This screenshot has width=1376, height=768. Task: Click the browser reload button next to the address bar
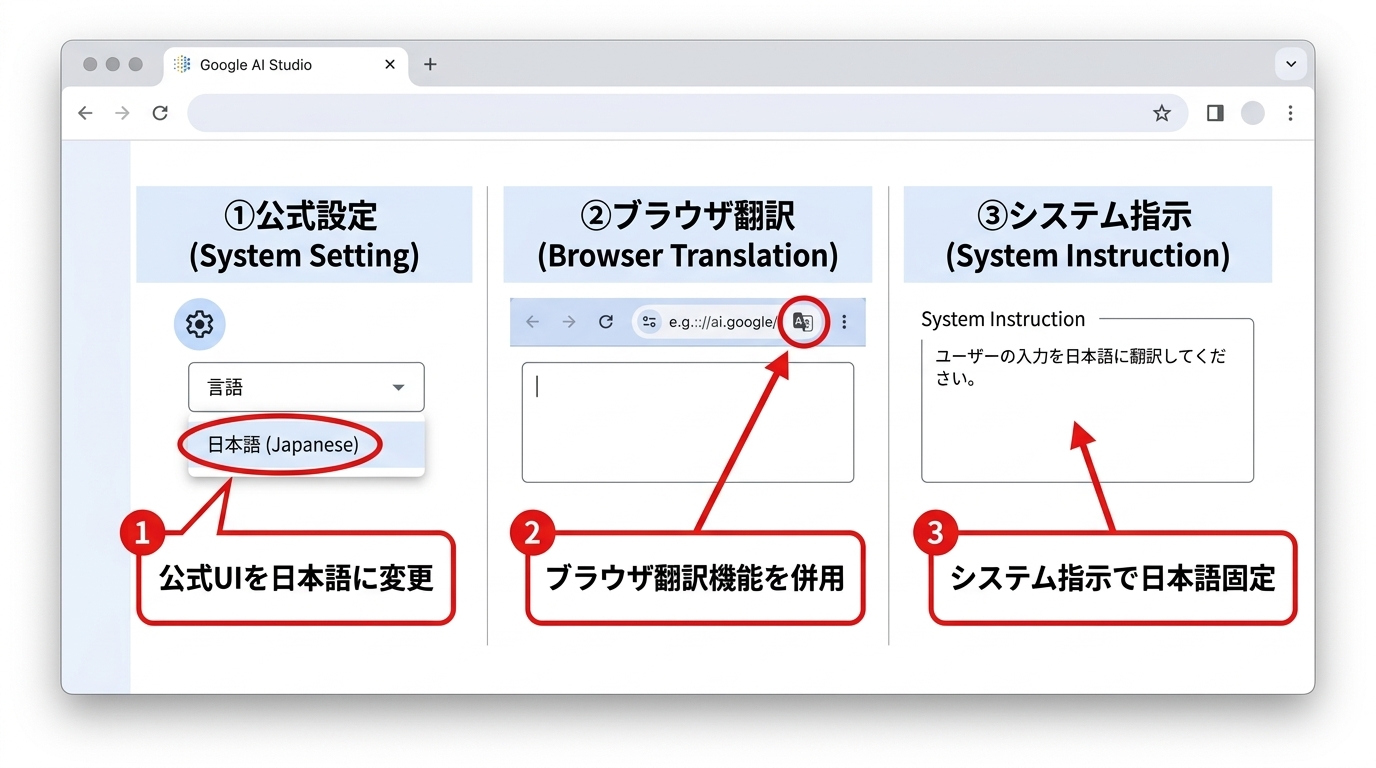point(160,113)
